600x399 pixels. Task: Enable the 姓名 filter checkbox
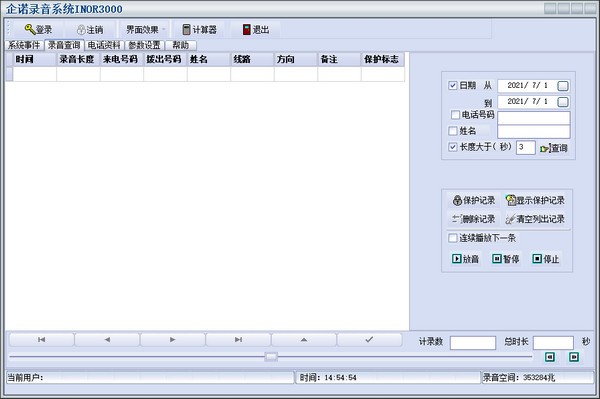(453, 131)
